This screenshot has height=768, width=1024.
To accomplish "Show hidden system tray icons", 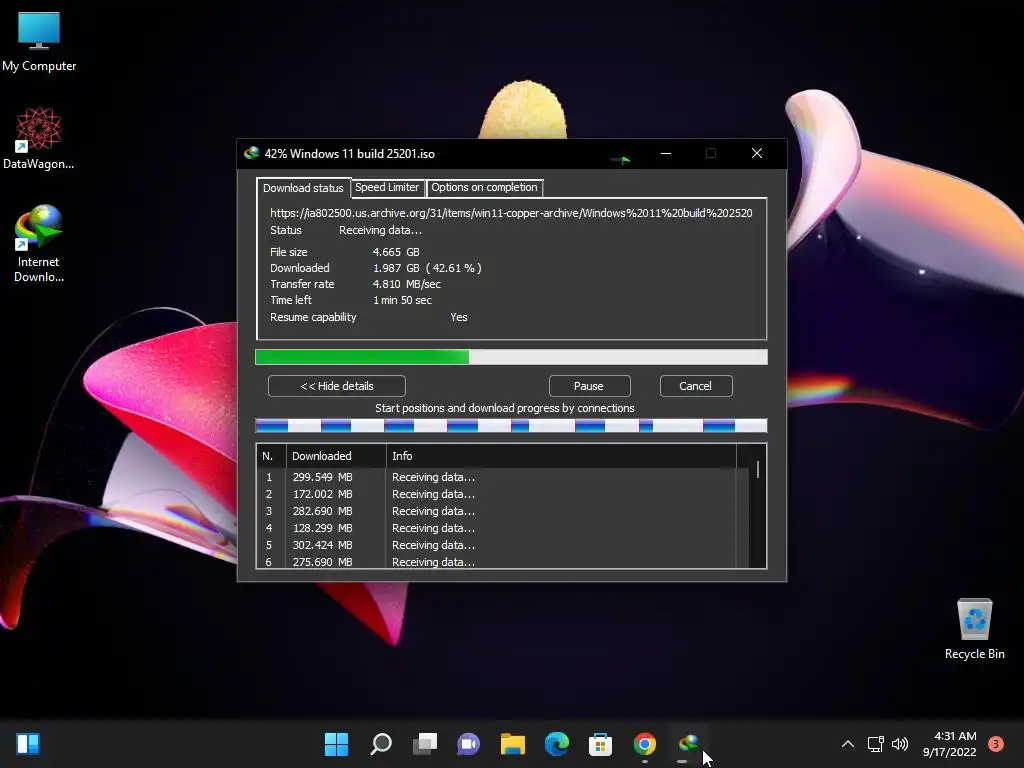I will (848, 744).
